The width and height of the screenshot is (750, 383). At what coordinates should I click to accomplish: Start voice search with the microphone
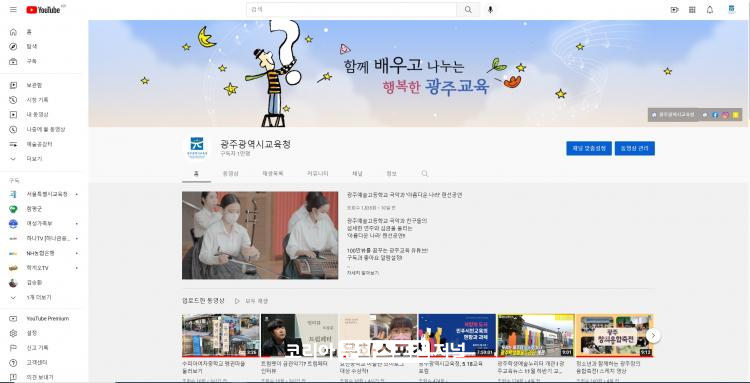click(490, 10)
